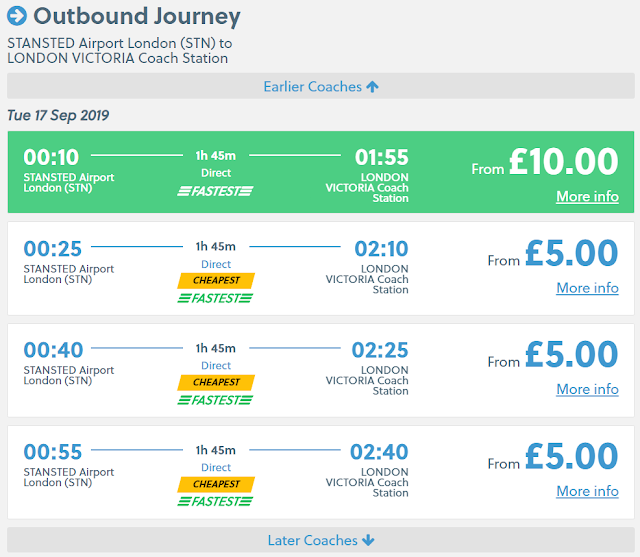Click the Fastest badge on 00:10 coach

(216, 191)
